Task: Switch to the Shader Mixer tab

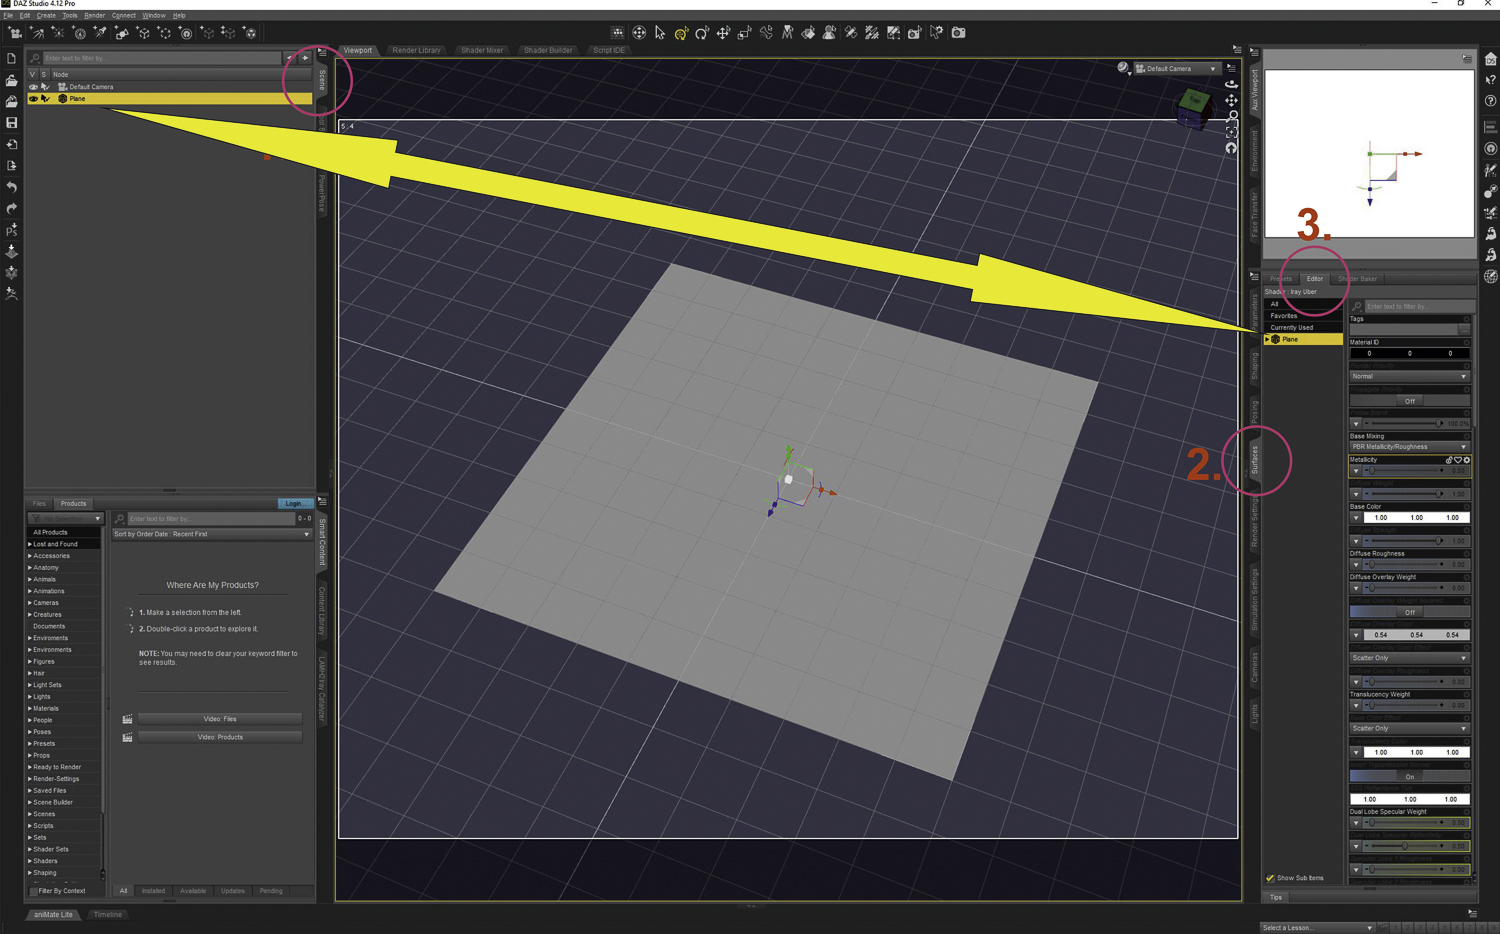Action: (x=482, y=50)
